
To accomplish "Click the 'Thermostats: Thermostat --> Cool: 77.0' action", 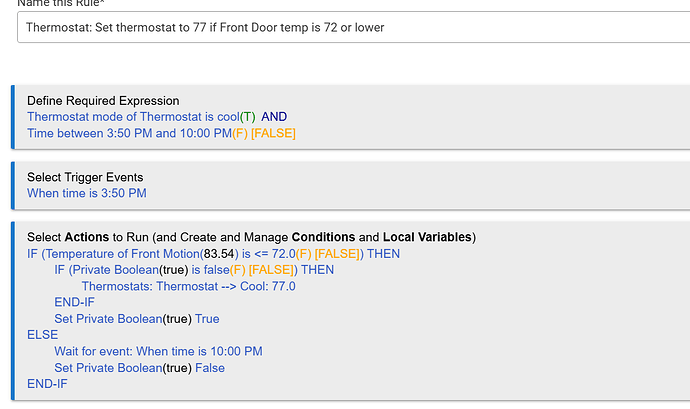I will (188, 287).
